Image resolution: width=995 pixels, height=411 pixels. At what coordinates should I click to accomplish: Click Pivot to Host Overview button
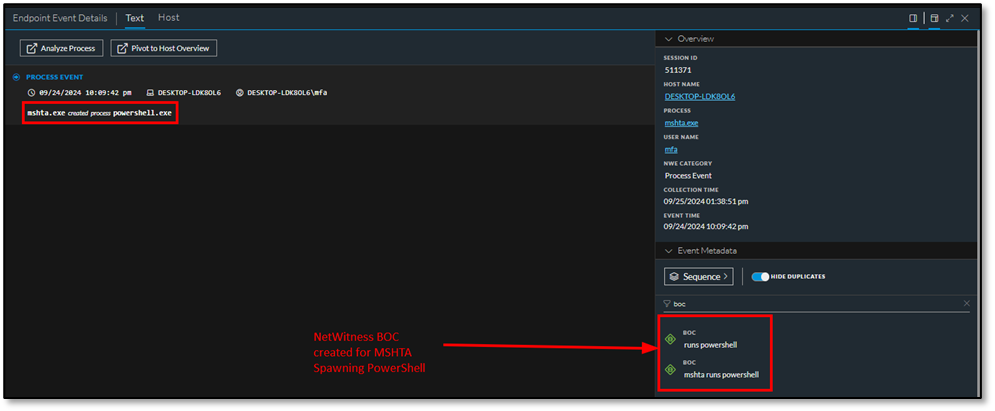click(164, 48)
